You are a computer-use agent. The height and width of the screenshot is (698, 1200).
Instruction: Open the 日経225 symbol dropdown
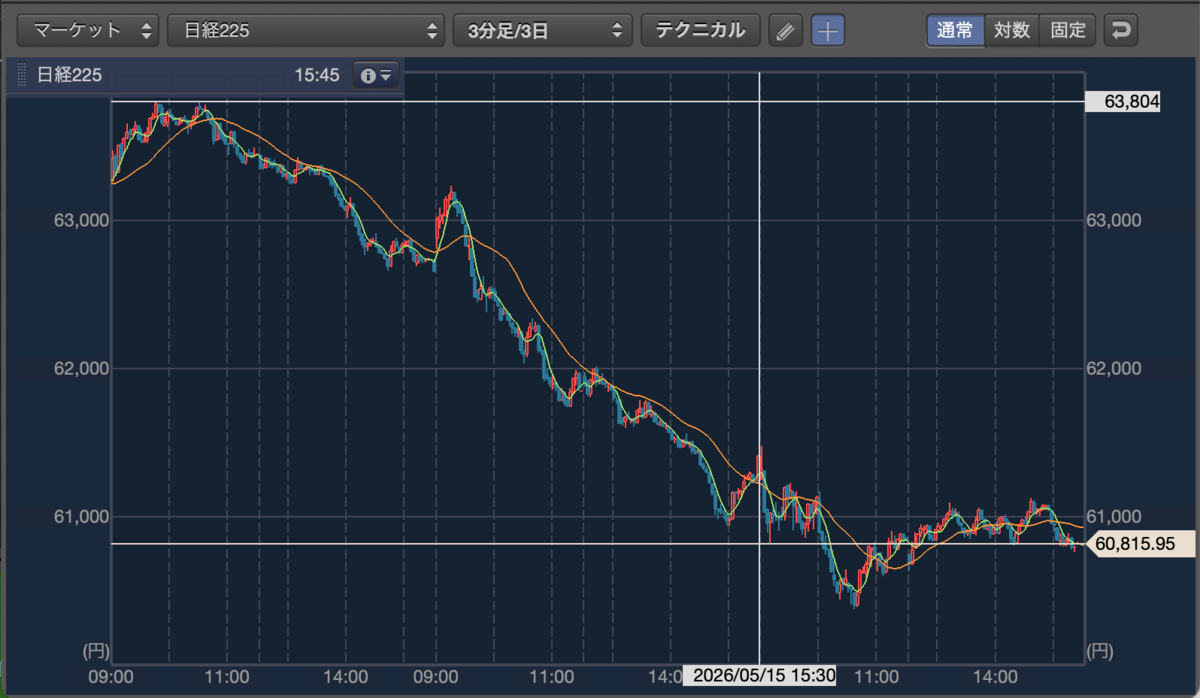306,30
